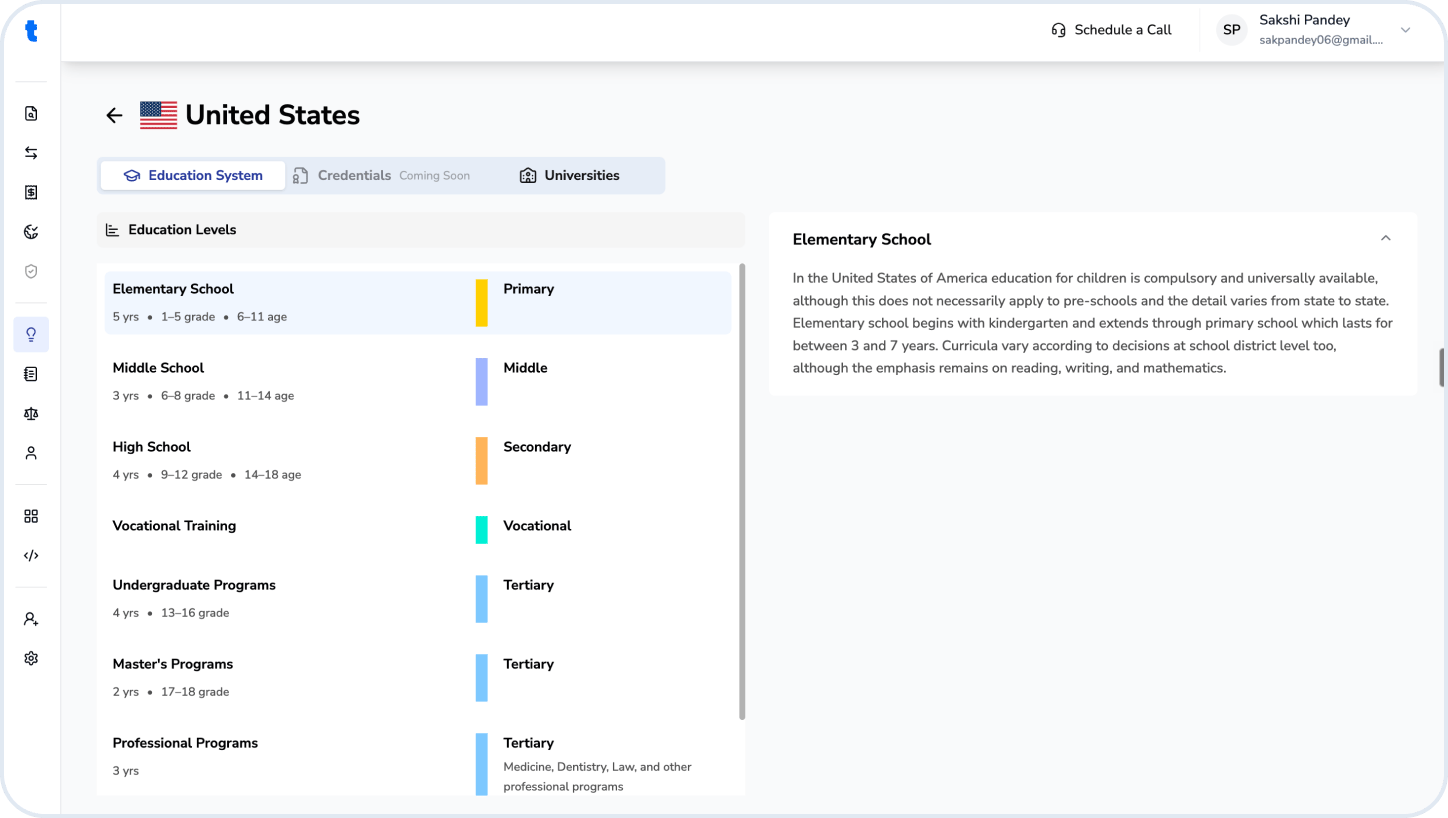1448x818 pixels.
Task: Select the Elementary School level row
Action: click(x=418, y=303)
